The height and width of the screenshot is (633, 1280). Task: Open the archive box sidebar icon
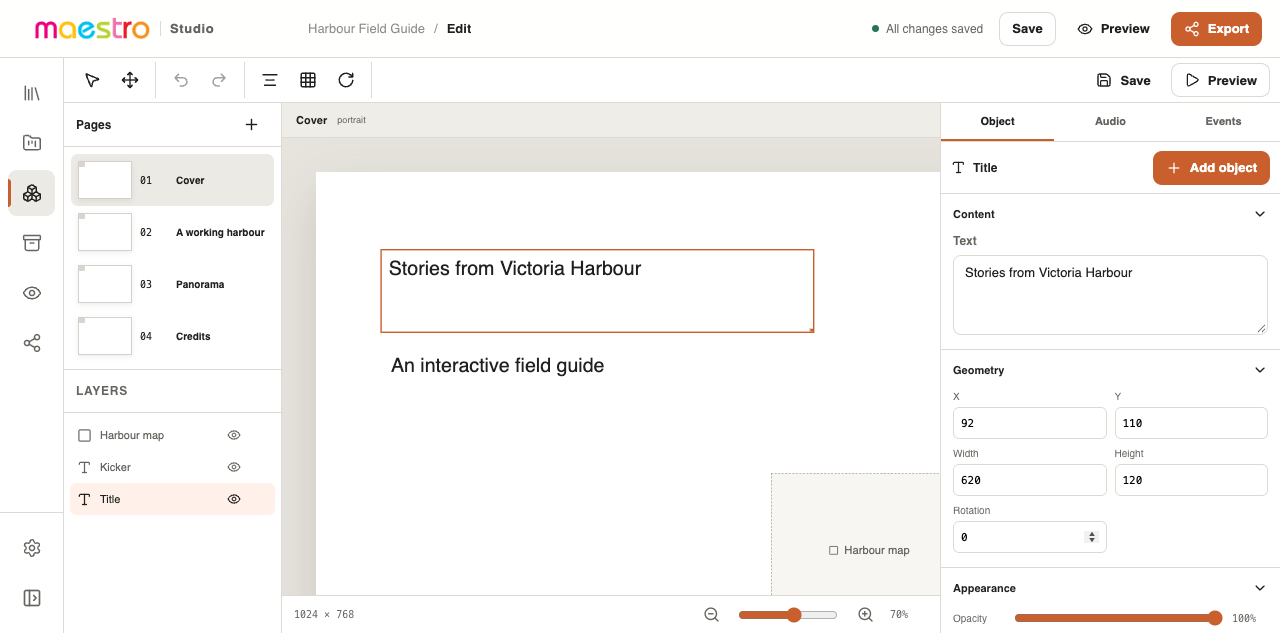(x=32, y=243)
